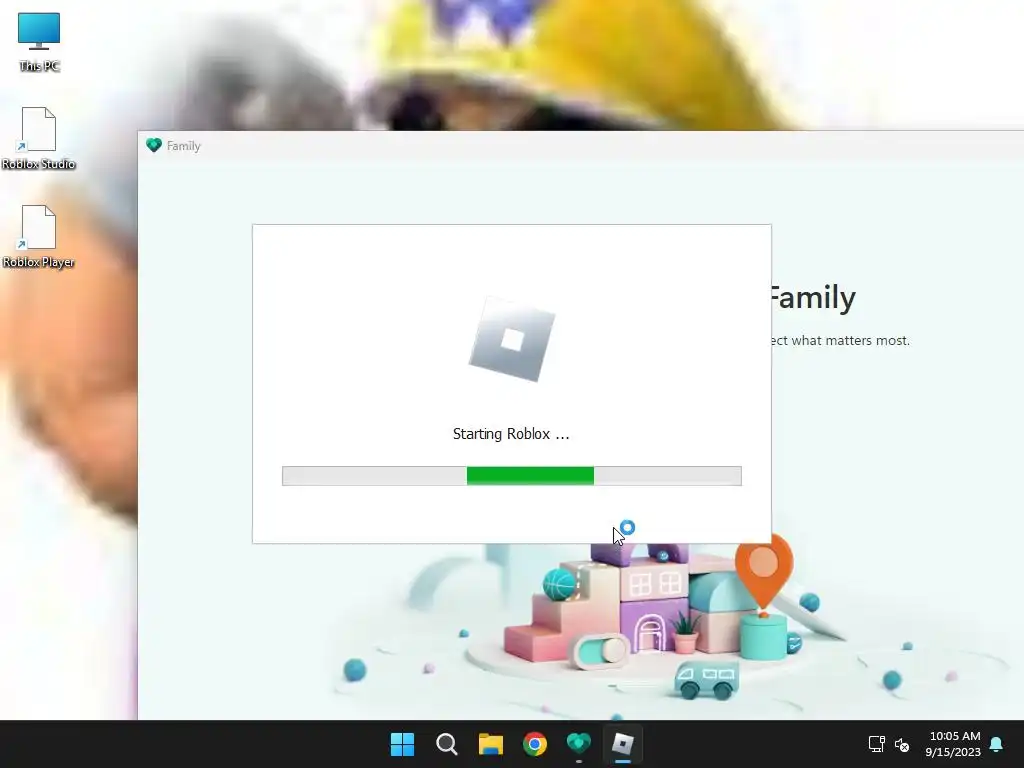Click the Family heart icon in title bar
The image size is (1024, 768).
pos(153,145)
